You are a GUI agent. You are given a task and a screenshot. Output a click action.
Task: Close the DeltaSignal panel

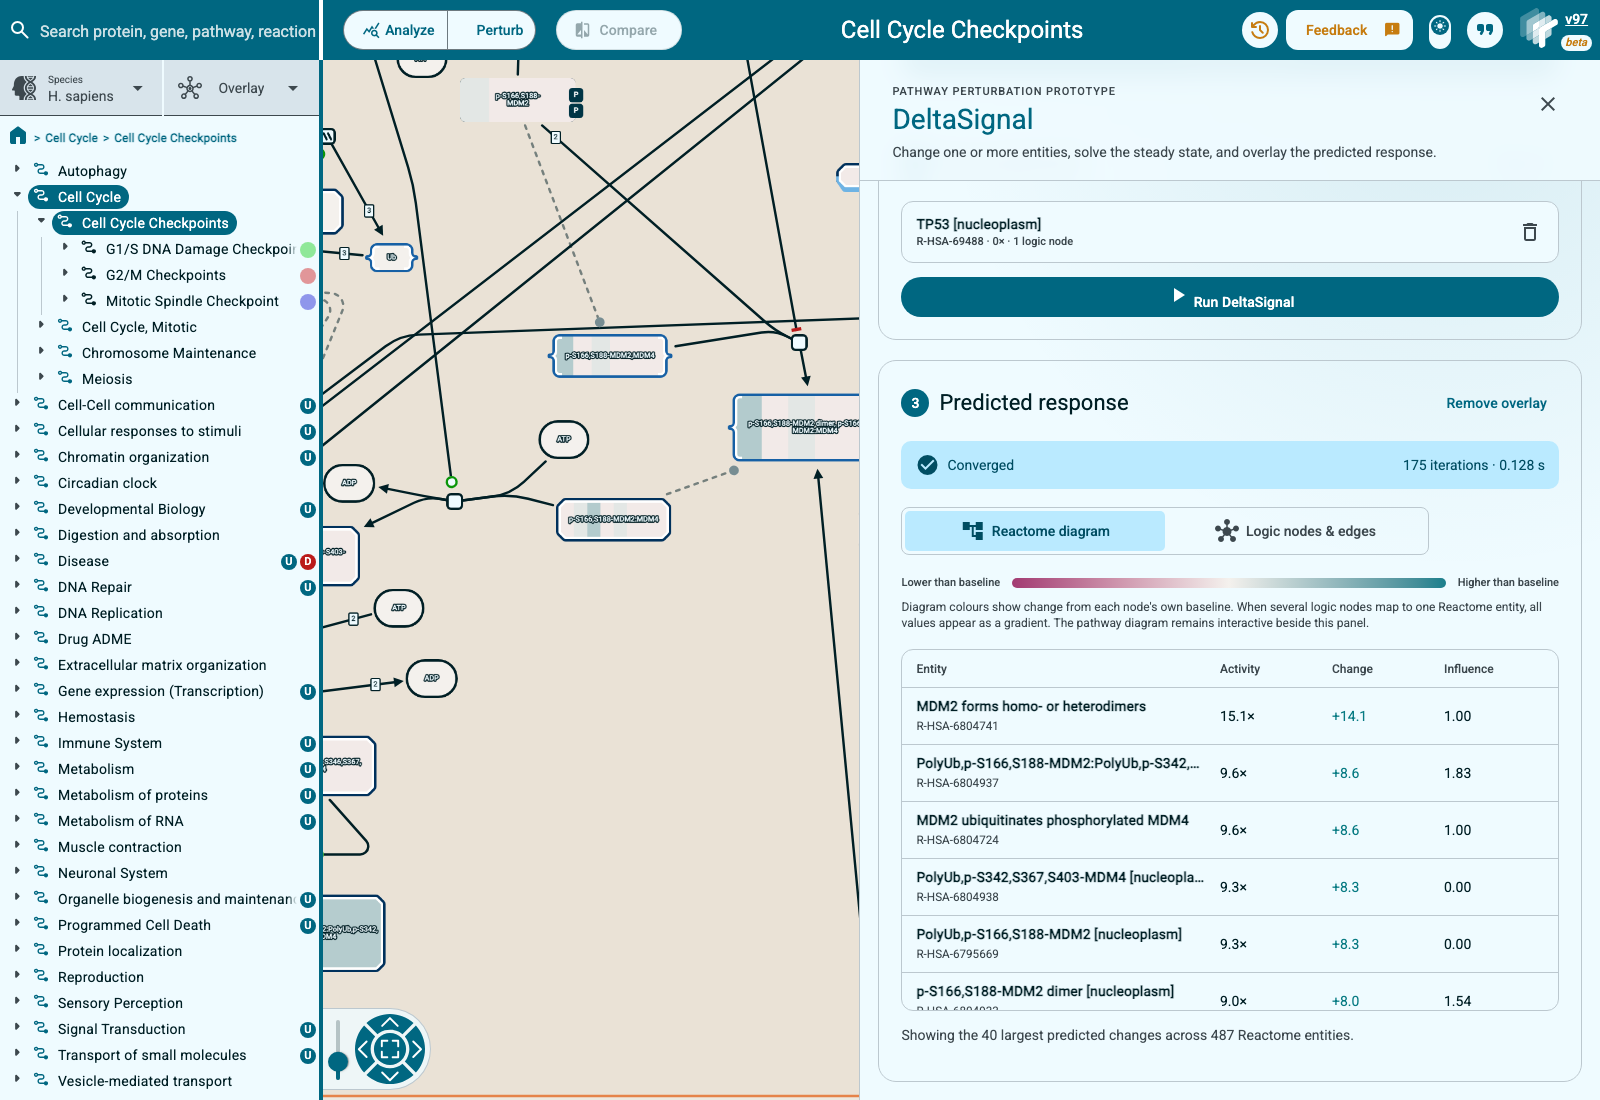pos(1547,104)
